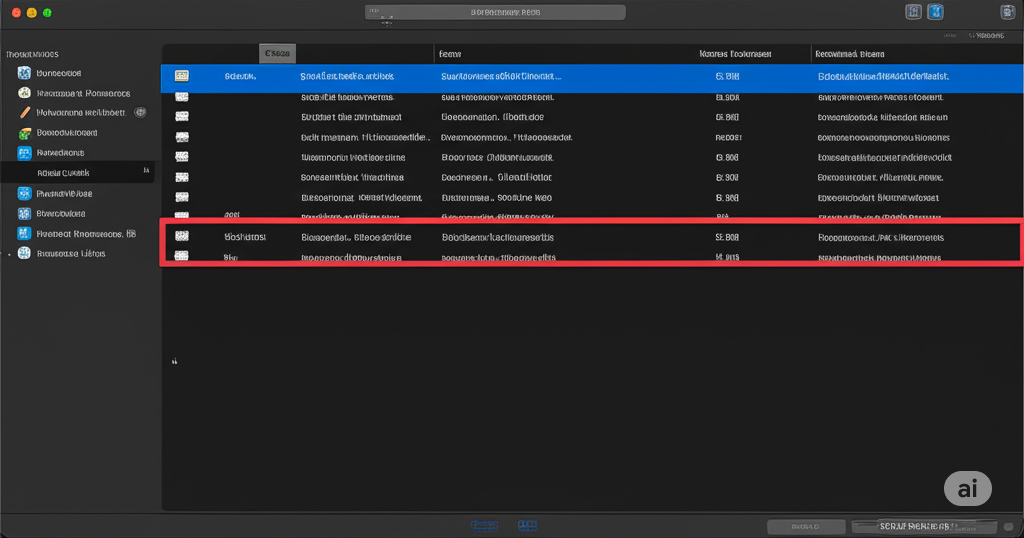Image resolution: width=1024 pixels, height=538 pixels.
Task: Click the bright-labeled button at bottom right
Action: tap(924, 526)
